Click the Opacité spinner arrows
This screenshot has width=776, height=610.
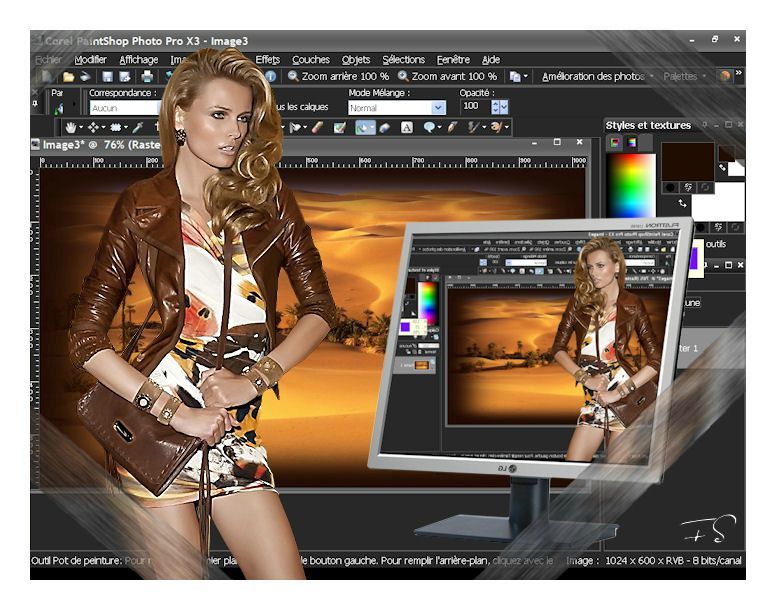coord(495,106)
